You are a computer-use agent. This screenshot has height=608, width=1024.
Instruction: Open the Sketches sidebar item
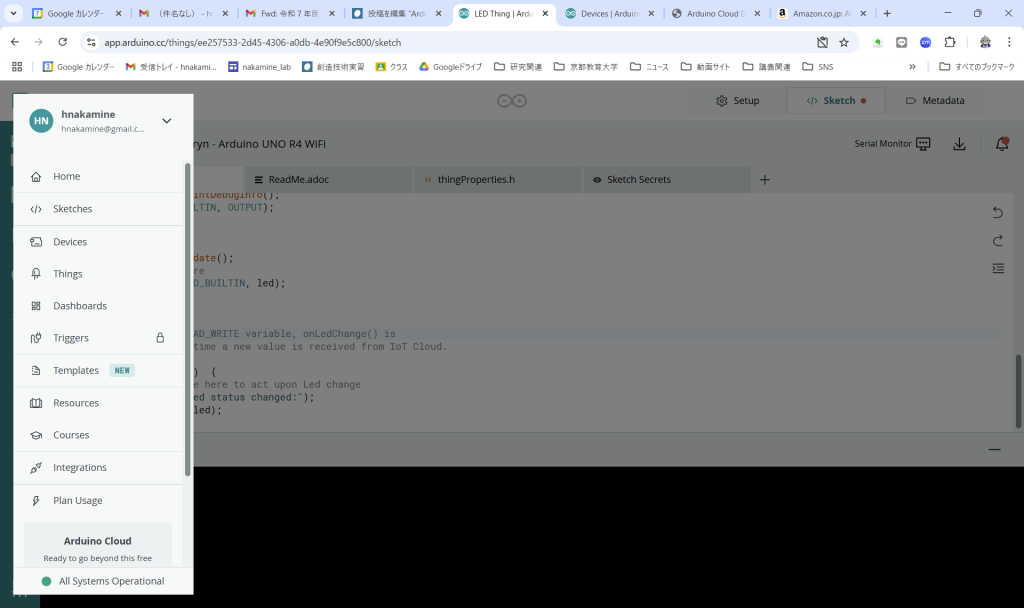72,209
